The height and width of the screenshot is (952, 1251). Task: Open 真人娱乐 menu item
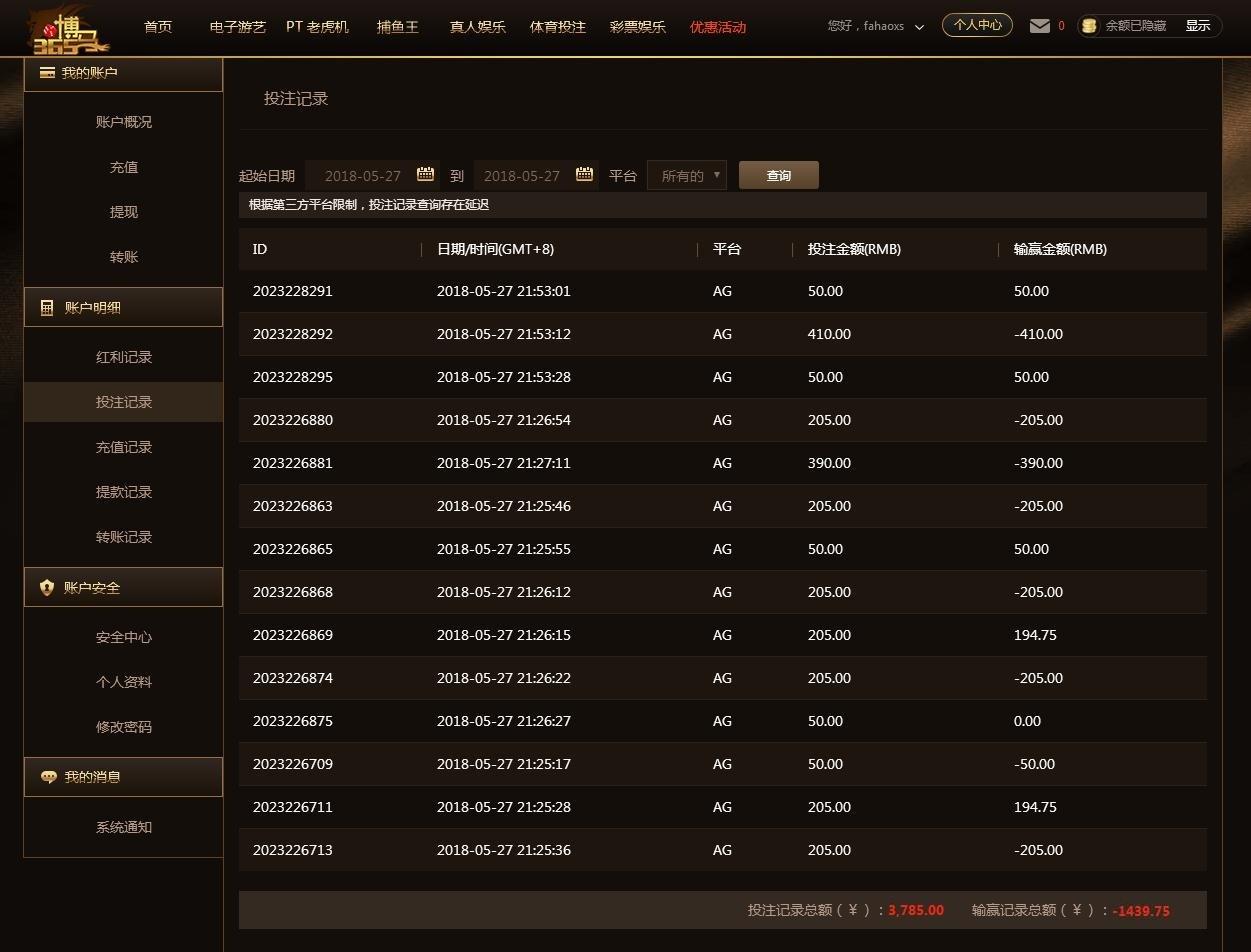coord(478,27)
